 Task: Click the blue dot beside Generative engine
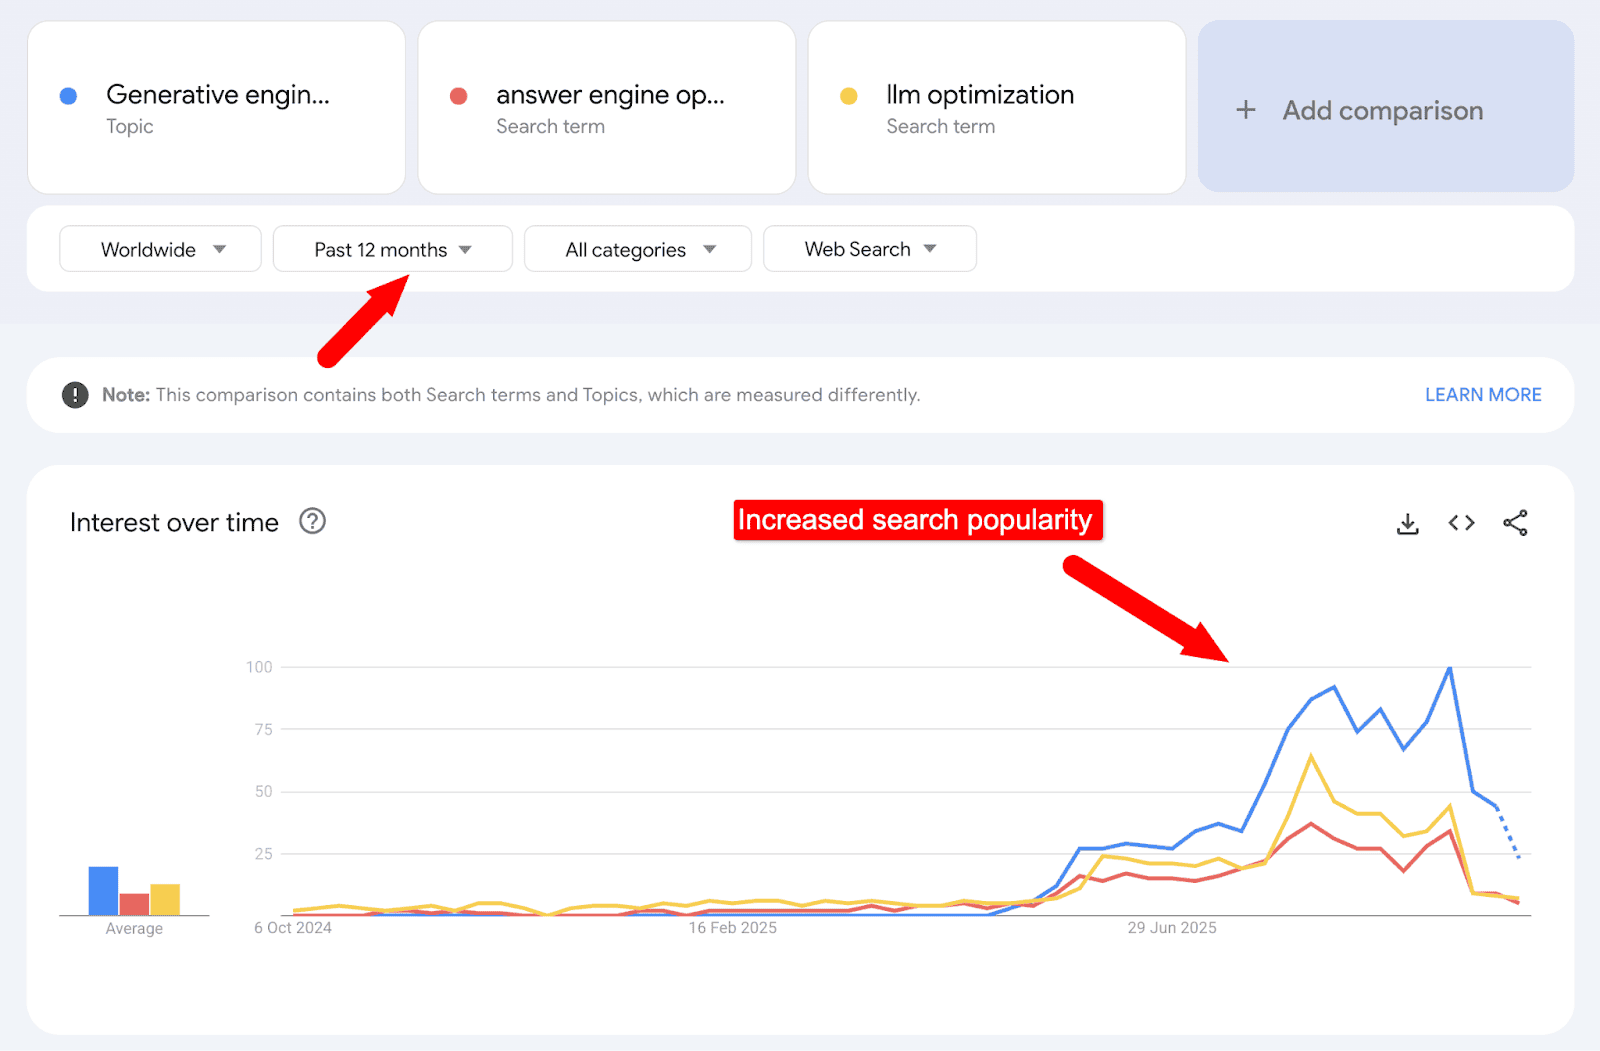[69, 96]
